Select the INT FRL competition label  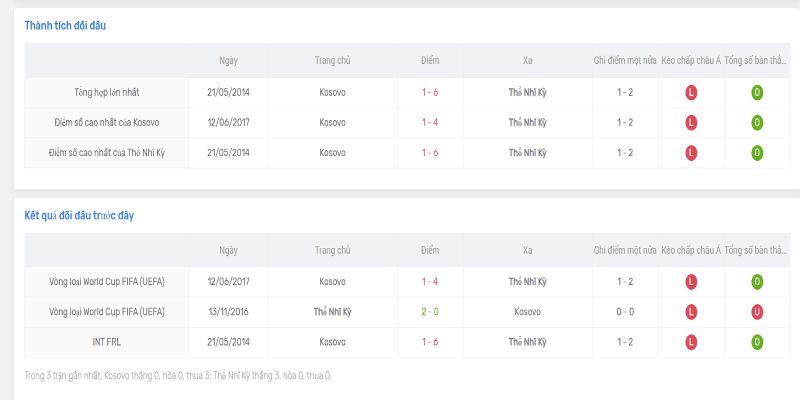point(107,342)
